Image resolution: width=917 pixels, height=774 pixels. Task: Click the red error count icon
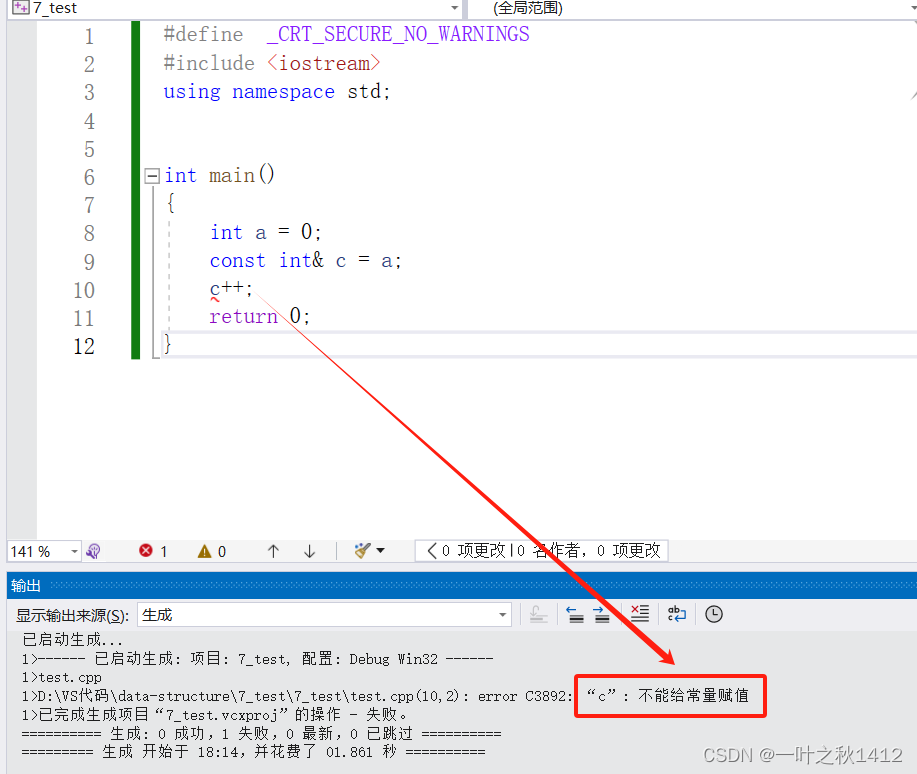coord(146,551)
